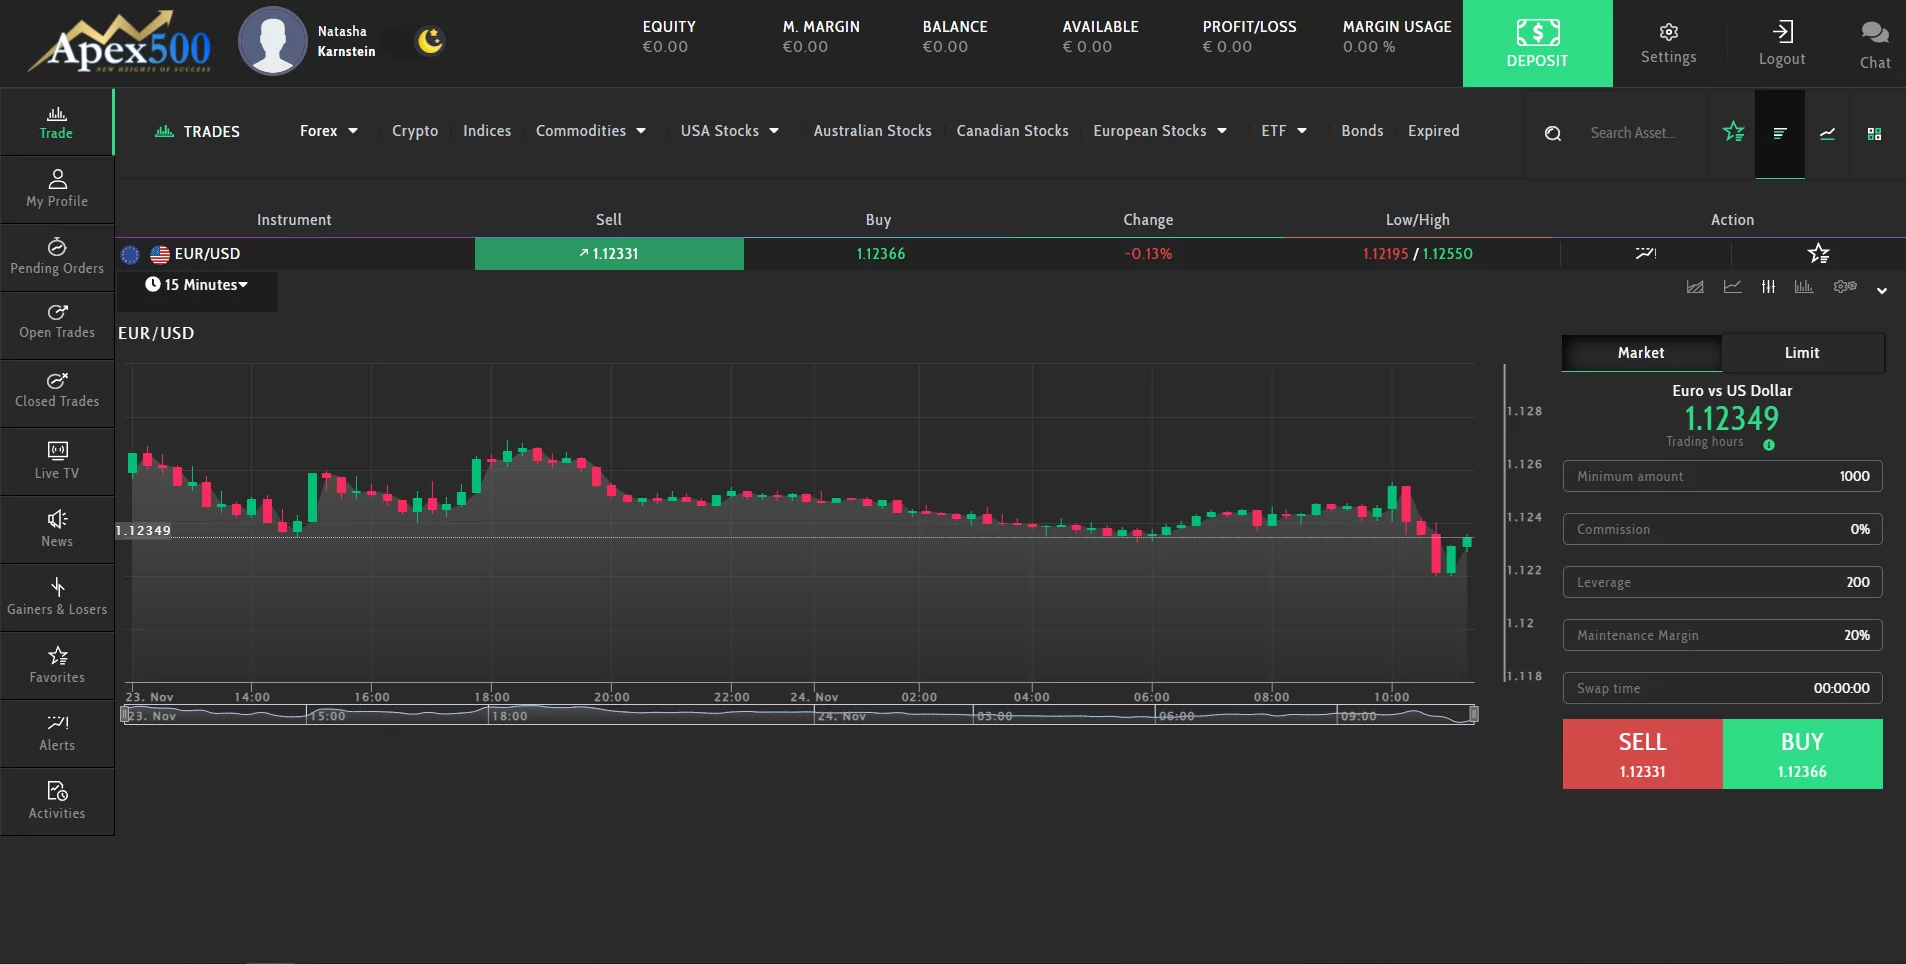Select candlestick chart type icon
The width and height of the screenshot is (1906, 964).
pos(1768,287)
